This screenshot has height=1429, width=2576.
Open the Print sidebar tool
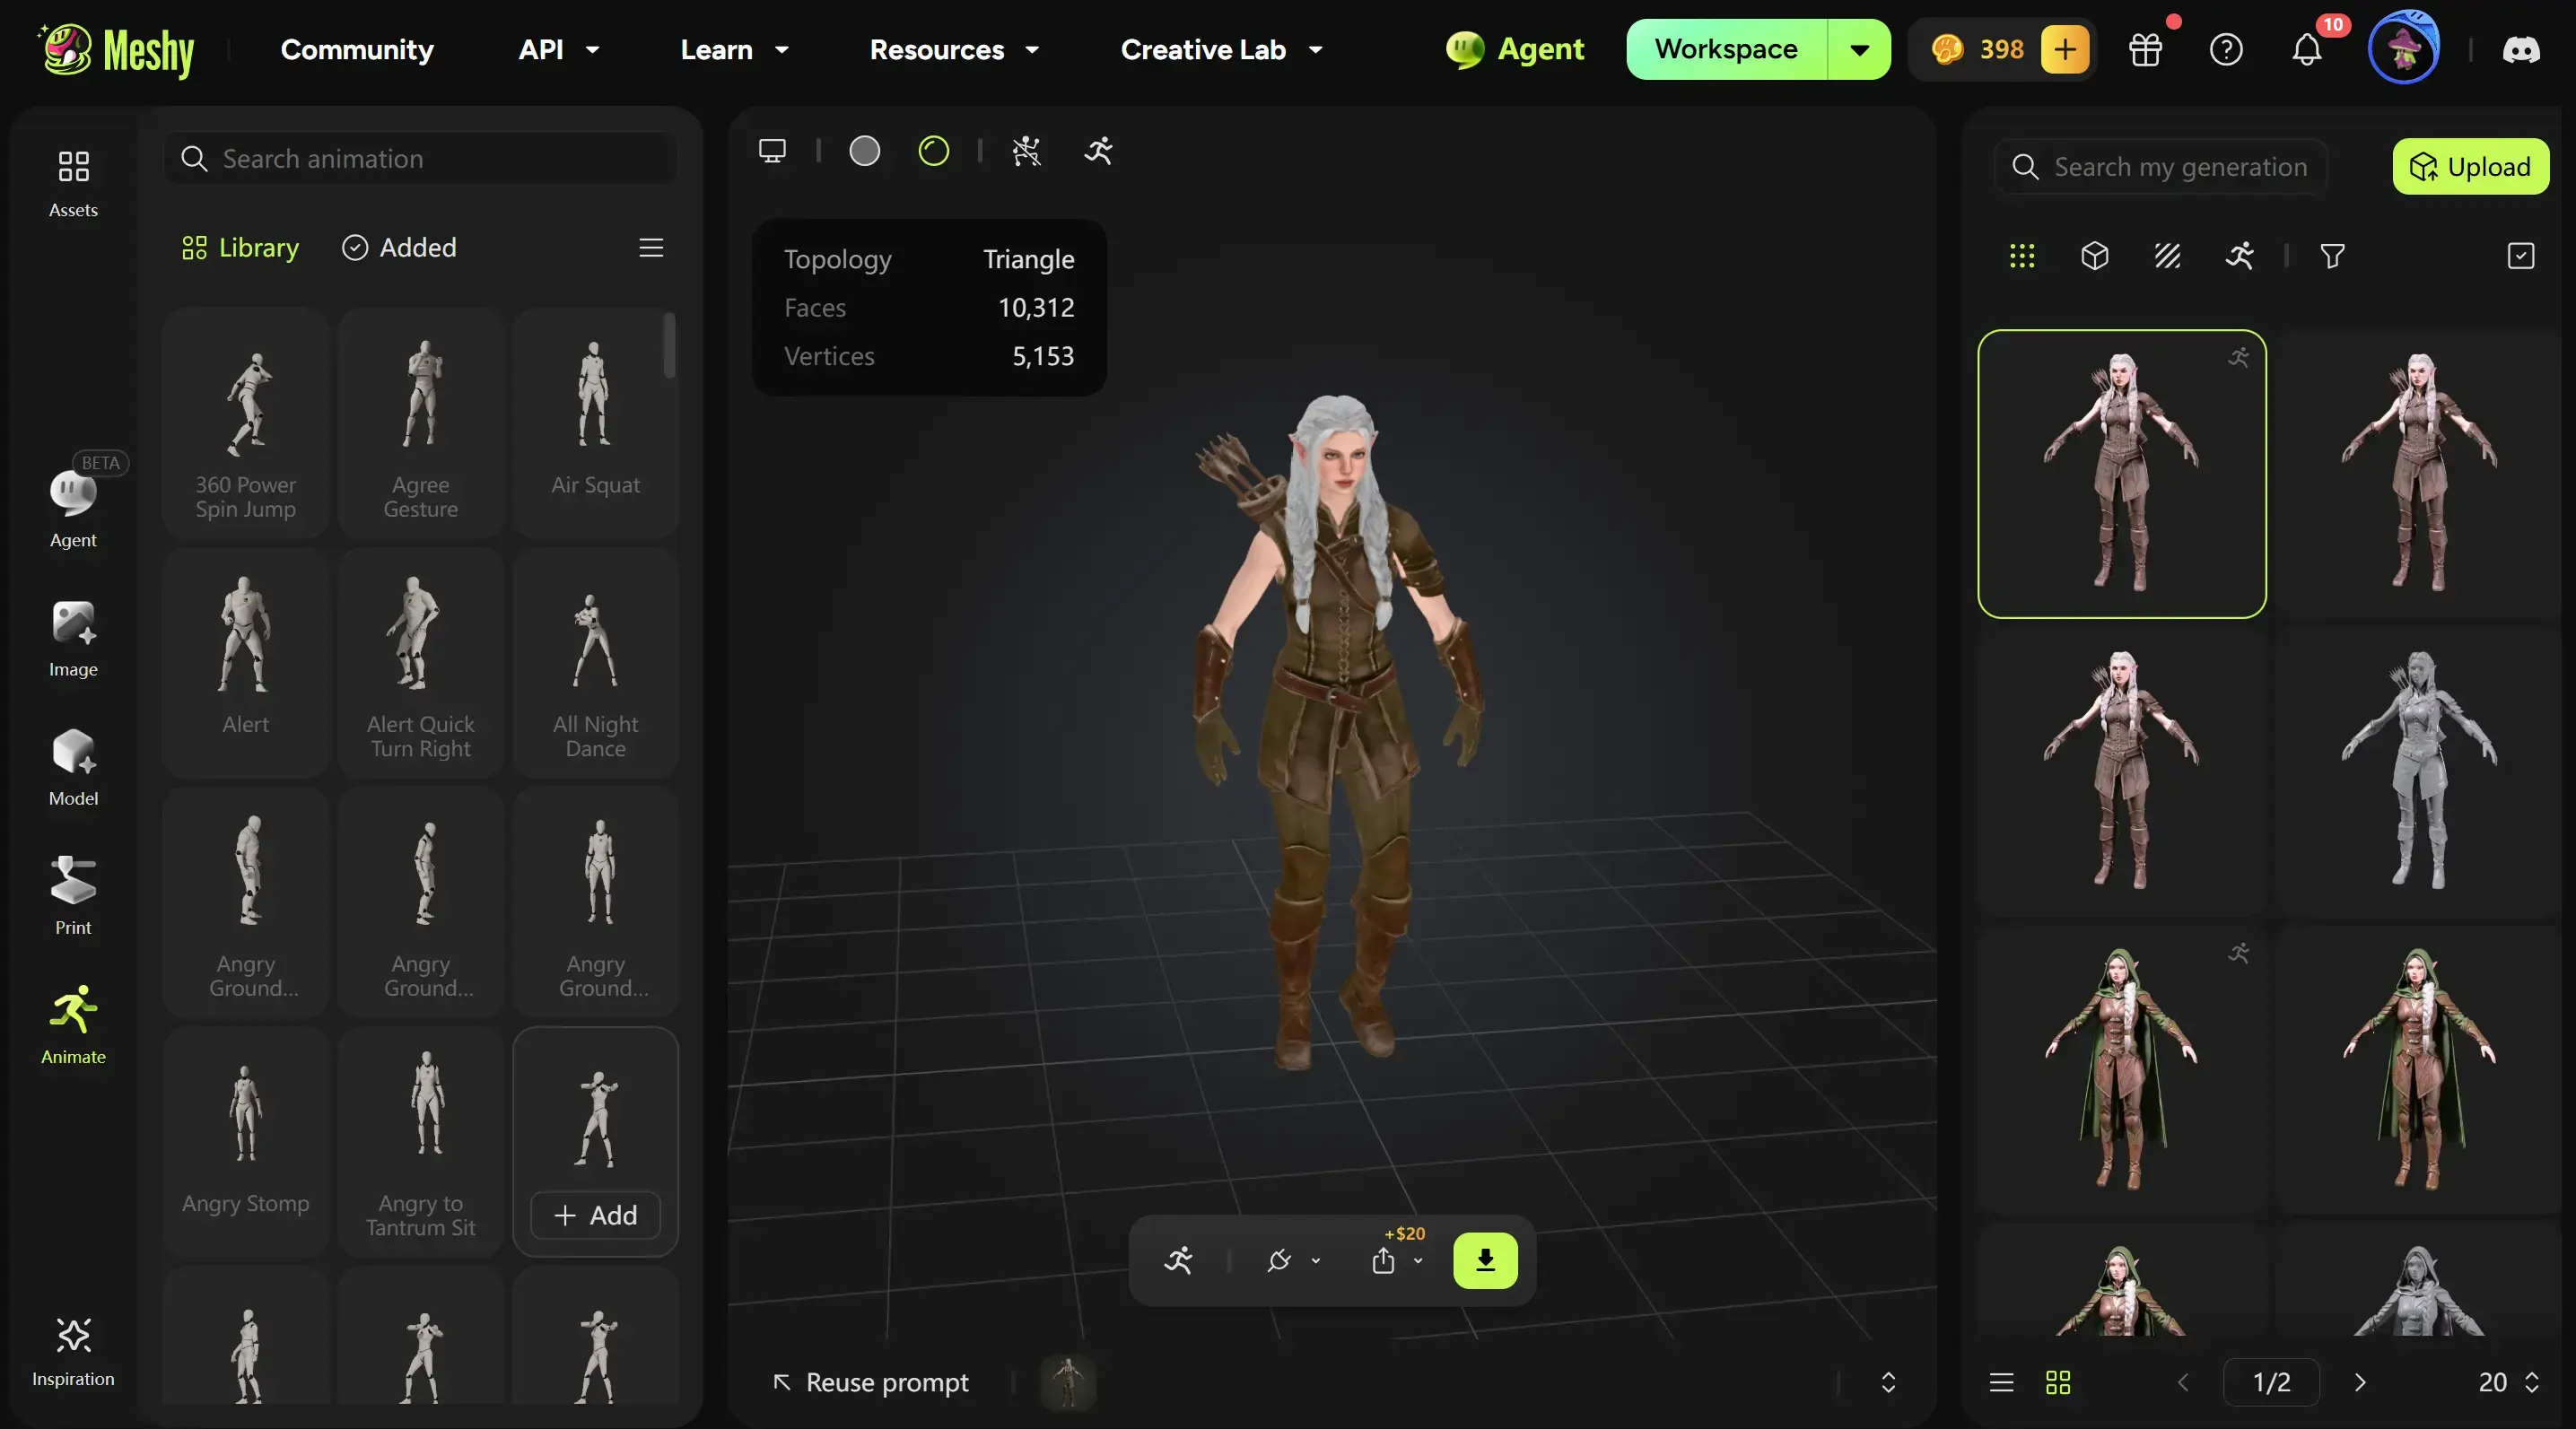[73, 897]
